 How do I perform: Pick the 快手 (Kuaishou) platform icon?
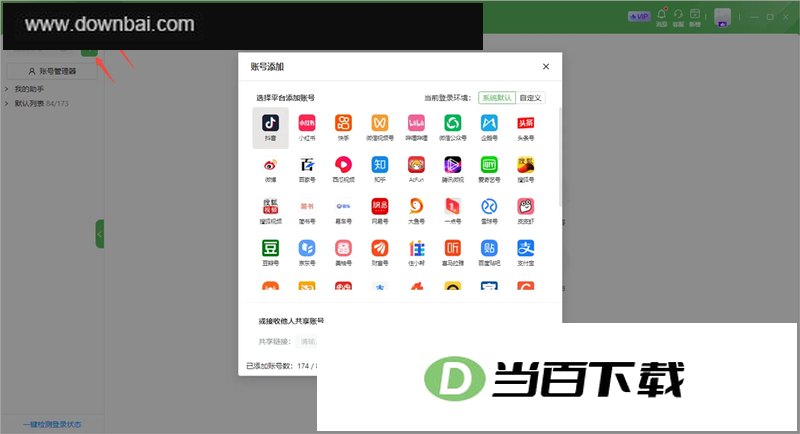343,123
